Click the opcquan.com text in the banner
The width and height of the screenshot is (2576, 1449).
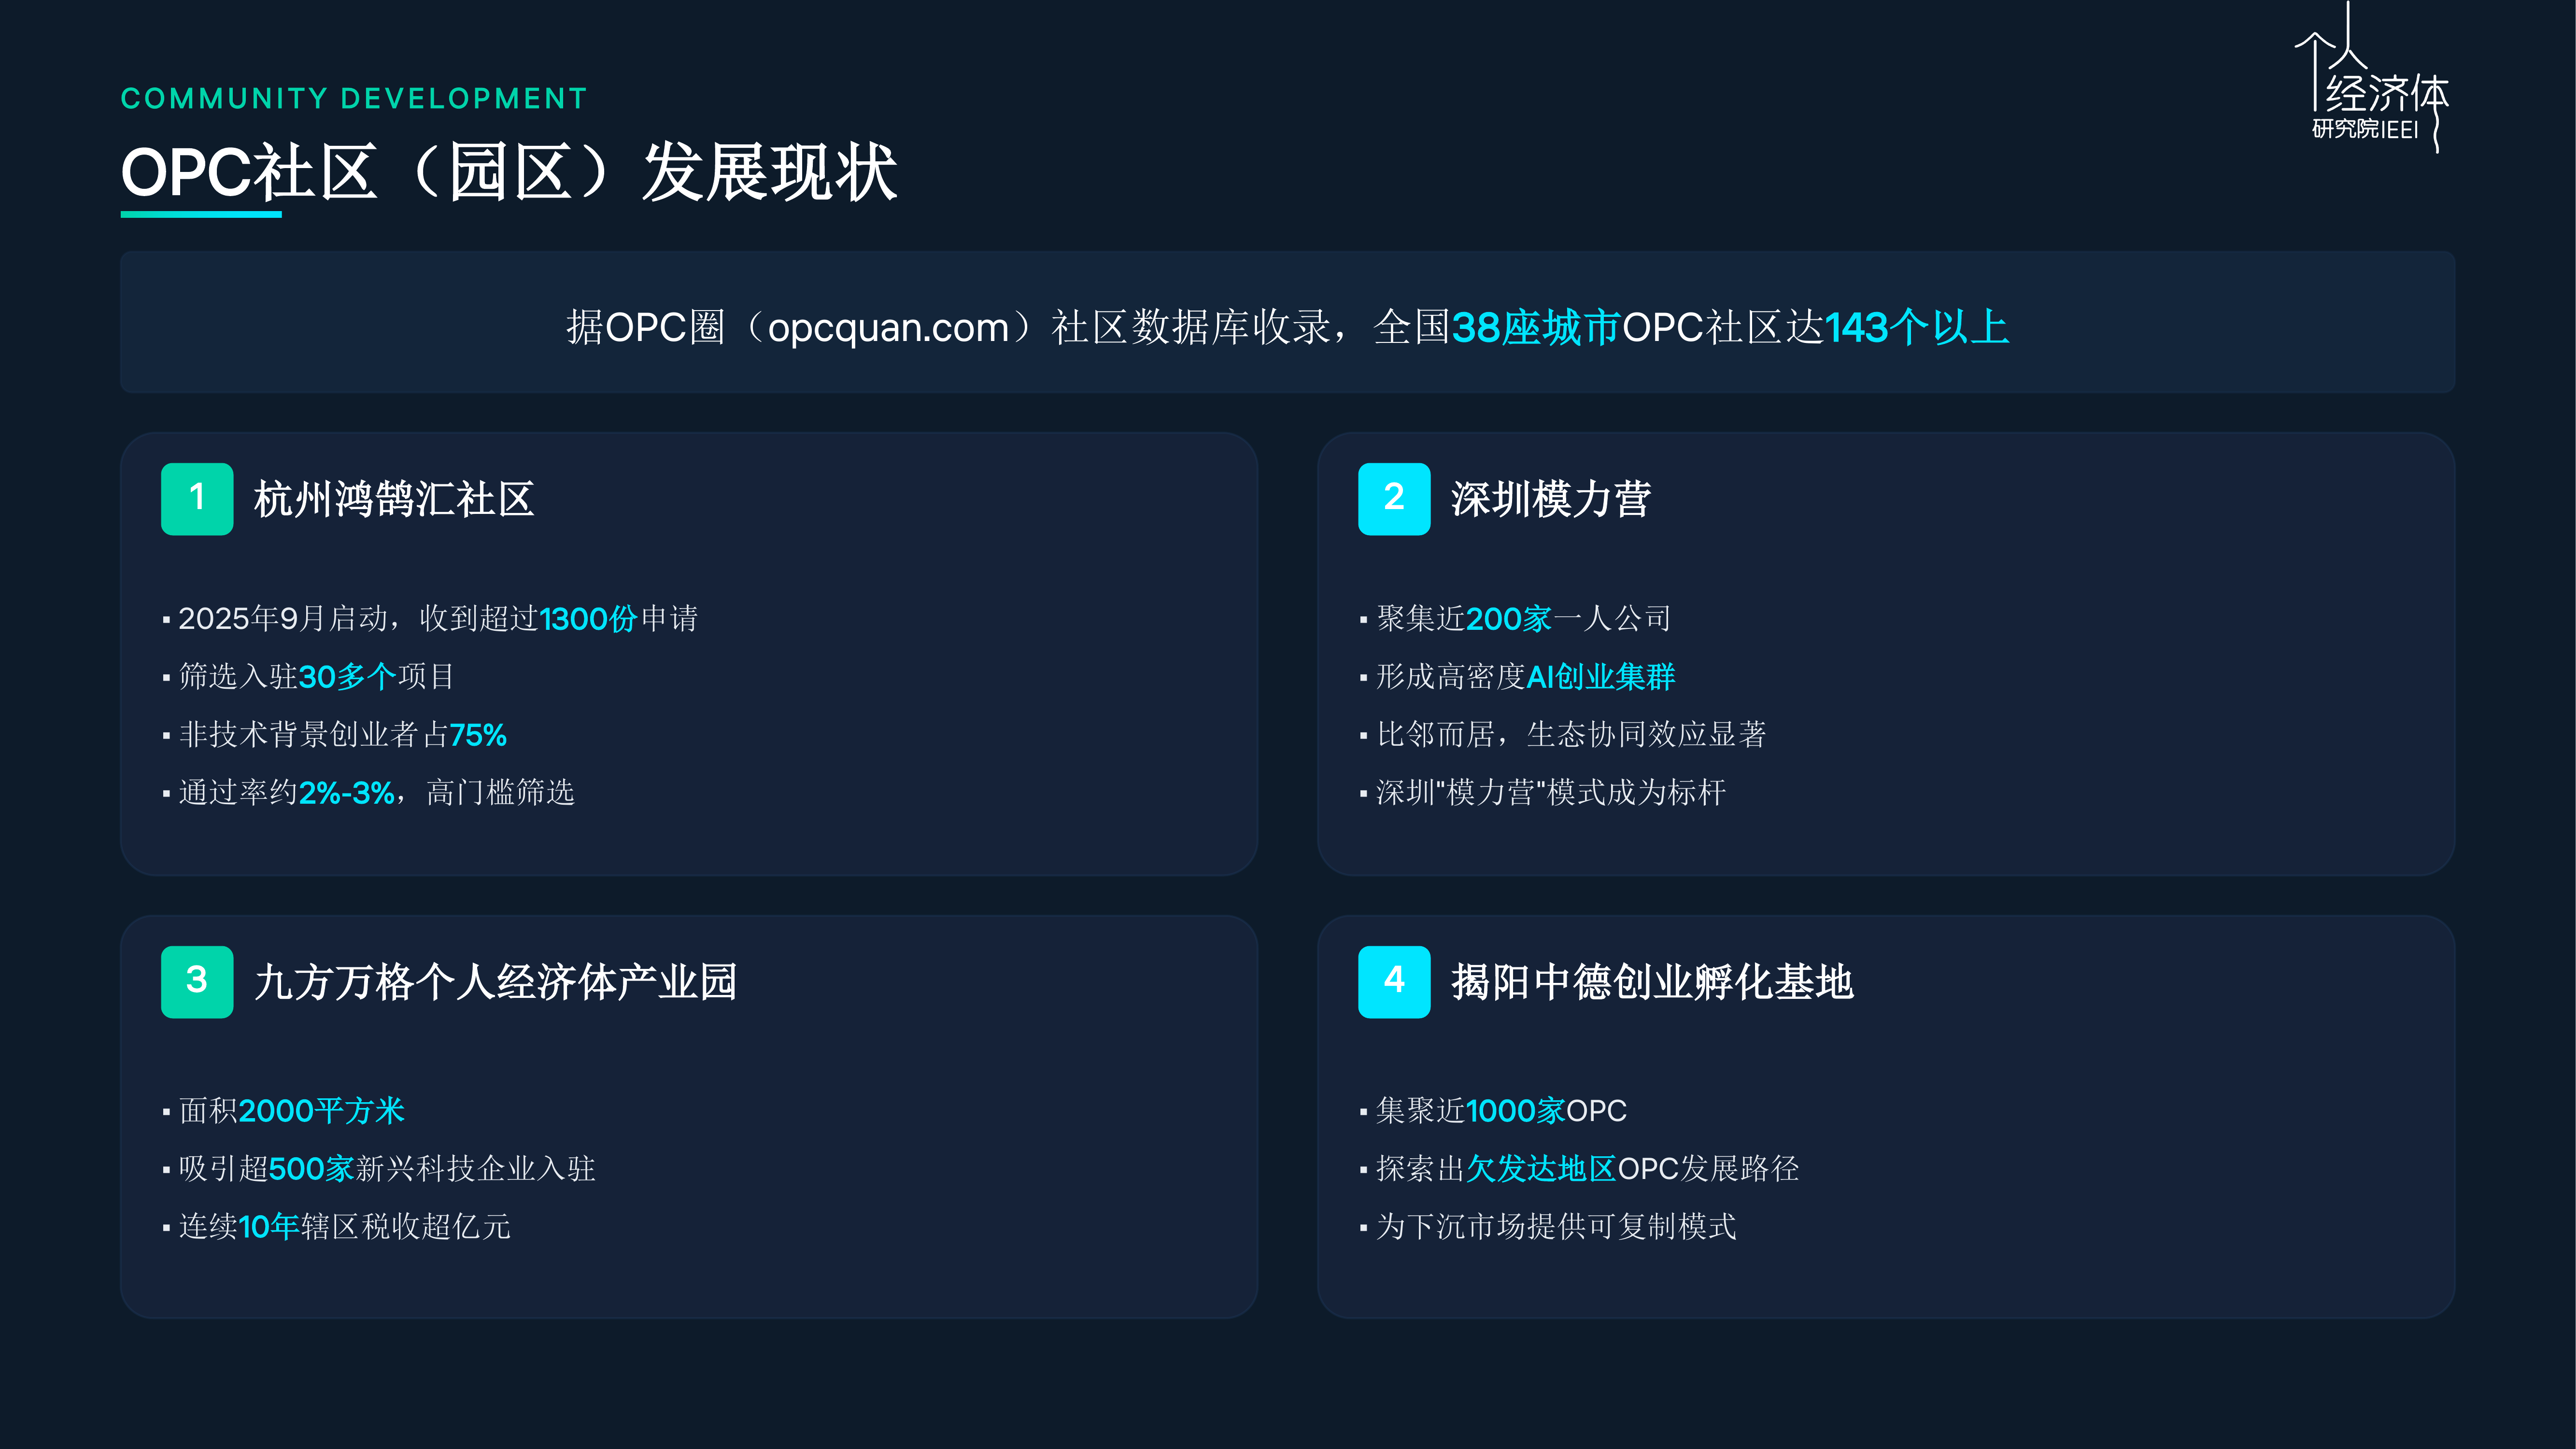click(x=888, y=328)
